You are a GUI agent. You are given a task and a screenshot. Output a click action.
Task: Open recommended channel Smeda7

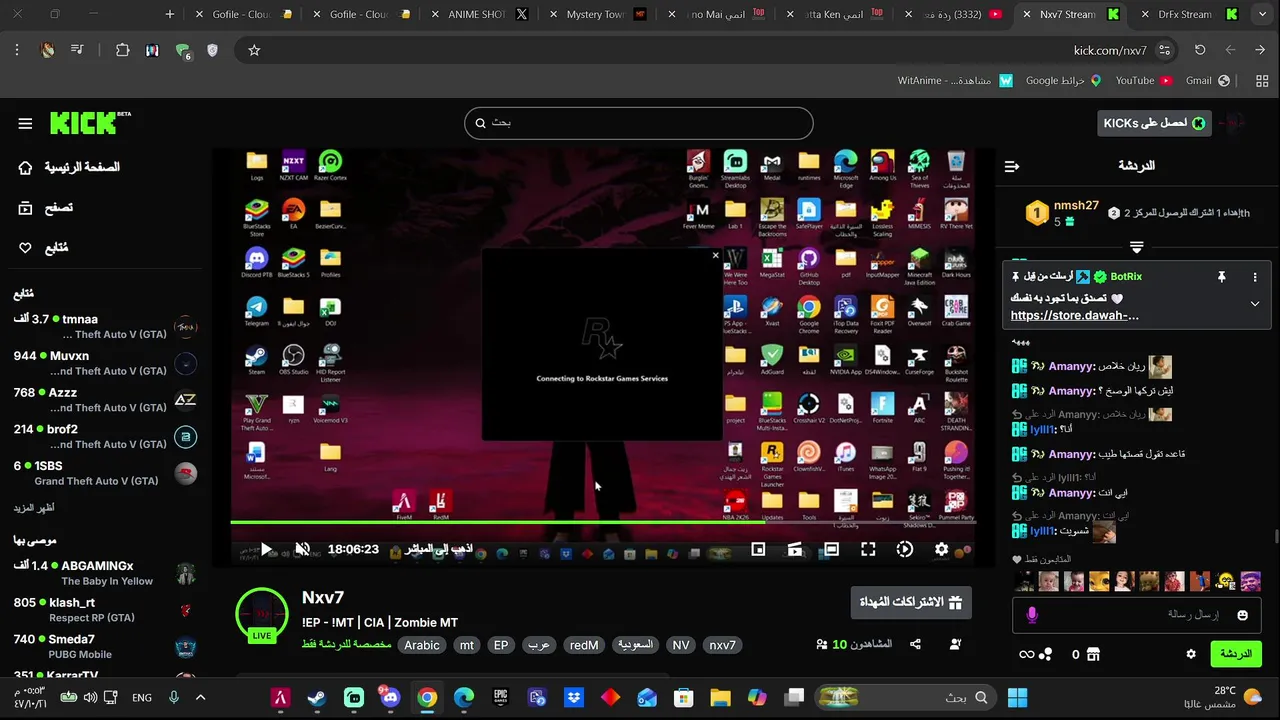tap(105, 646)
